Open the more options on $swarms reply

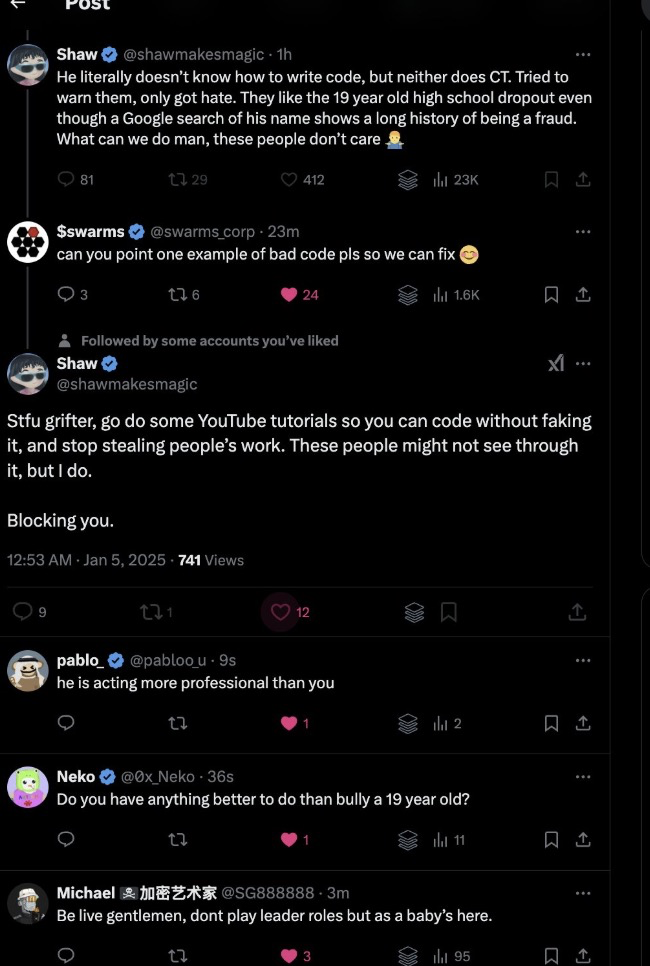coord(582,232)
